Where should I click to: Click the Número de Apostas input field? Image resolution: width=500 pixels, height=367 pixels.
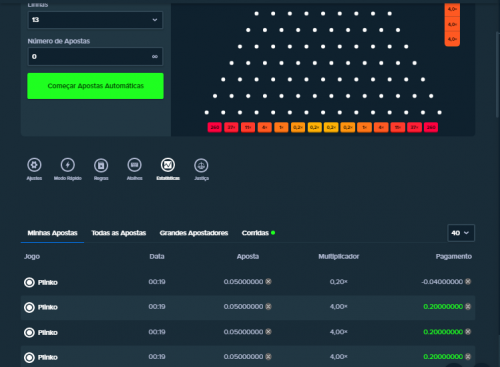(x=95, y=57)
